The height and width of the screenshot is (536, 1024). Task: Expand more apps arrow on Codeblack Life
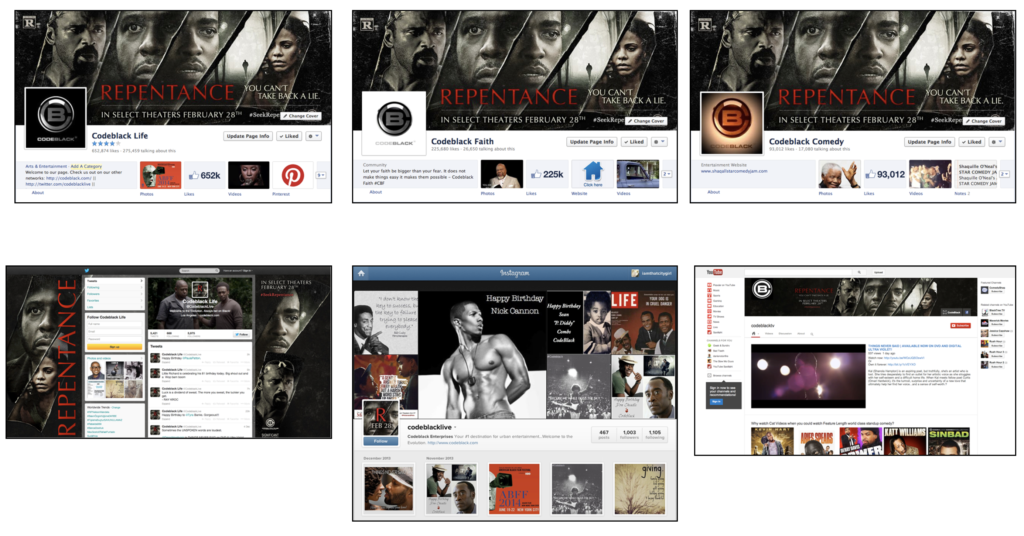point(321,175)
